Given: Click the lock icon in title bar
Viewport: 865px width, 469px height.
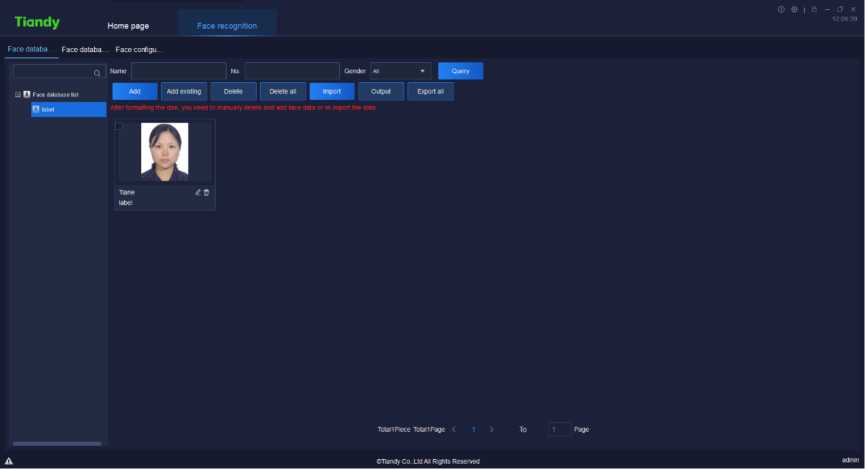Looking at the screenshot, I should coord(814,10).
